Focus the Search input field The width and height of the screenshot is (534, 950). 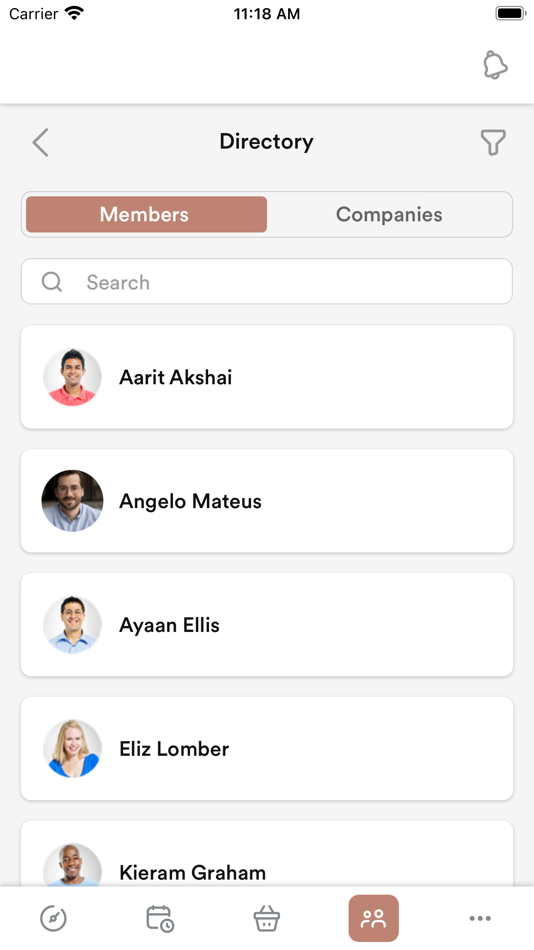click(x=267, y=281)
